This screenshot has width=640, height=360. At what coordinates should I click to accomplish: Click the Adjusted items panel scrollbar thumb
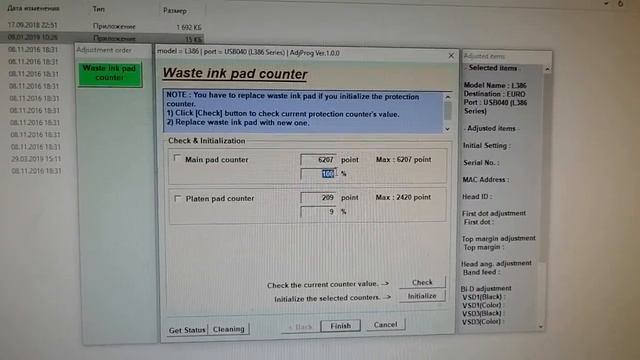click(544, 167)
